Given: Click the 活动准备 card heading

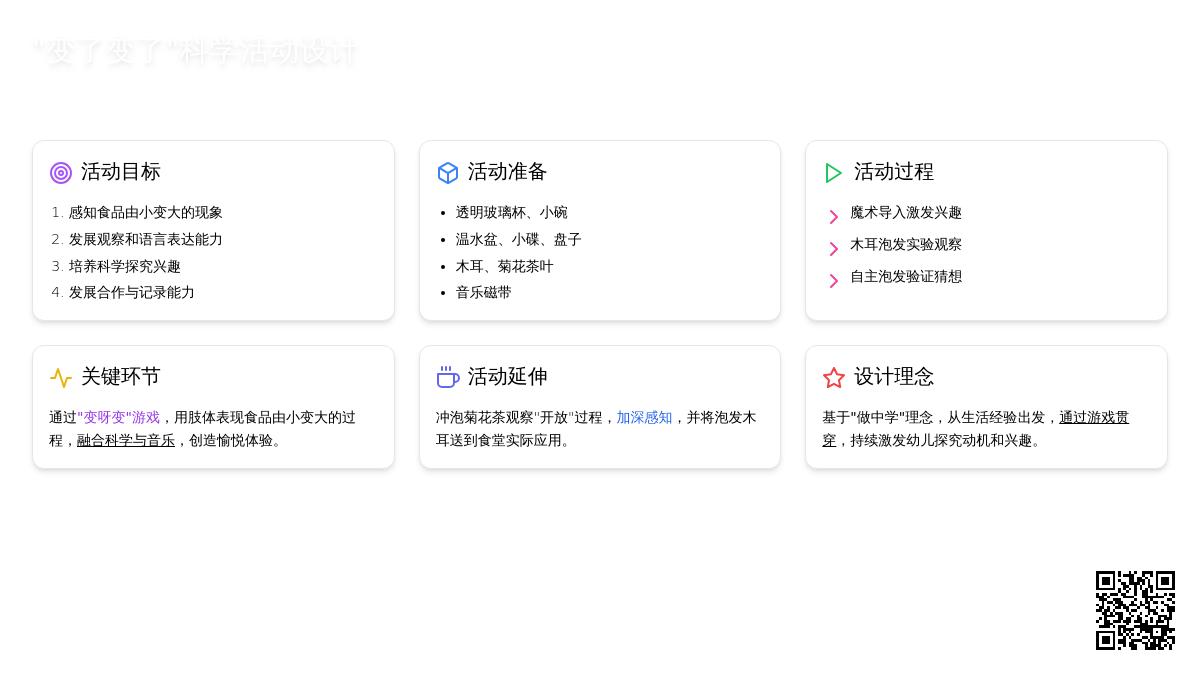Looking at the screenshot, I should point(508,172).
